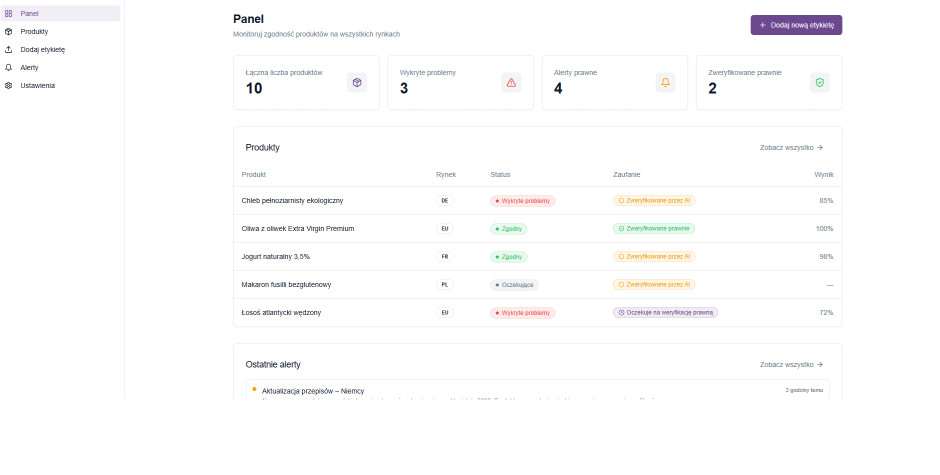Click the Zweryfikowane prawnie trust badge
Screen dimensions: 940x475
pos(653,229)
